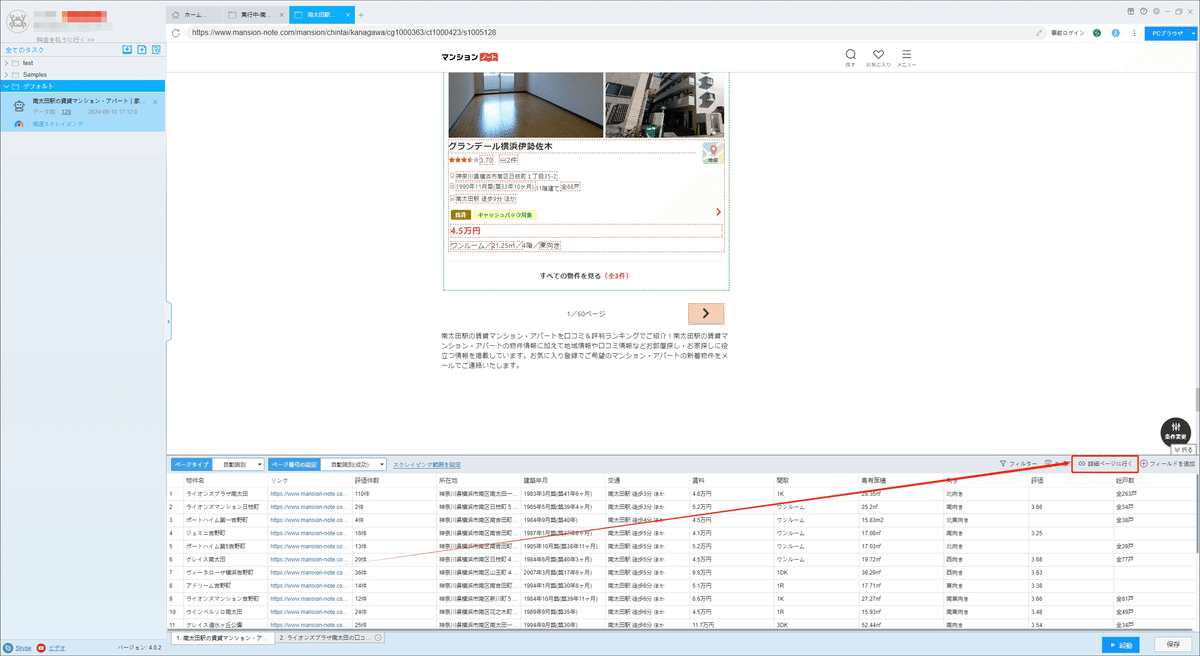This screenshot has height=656, width=1200.
Task: Remove the task with its X in sidebar
Action: 155,101
